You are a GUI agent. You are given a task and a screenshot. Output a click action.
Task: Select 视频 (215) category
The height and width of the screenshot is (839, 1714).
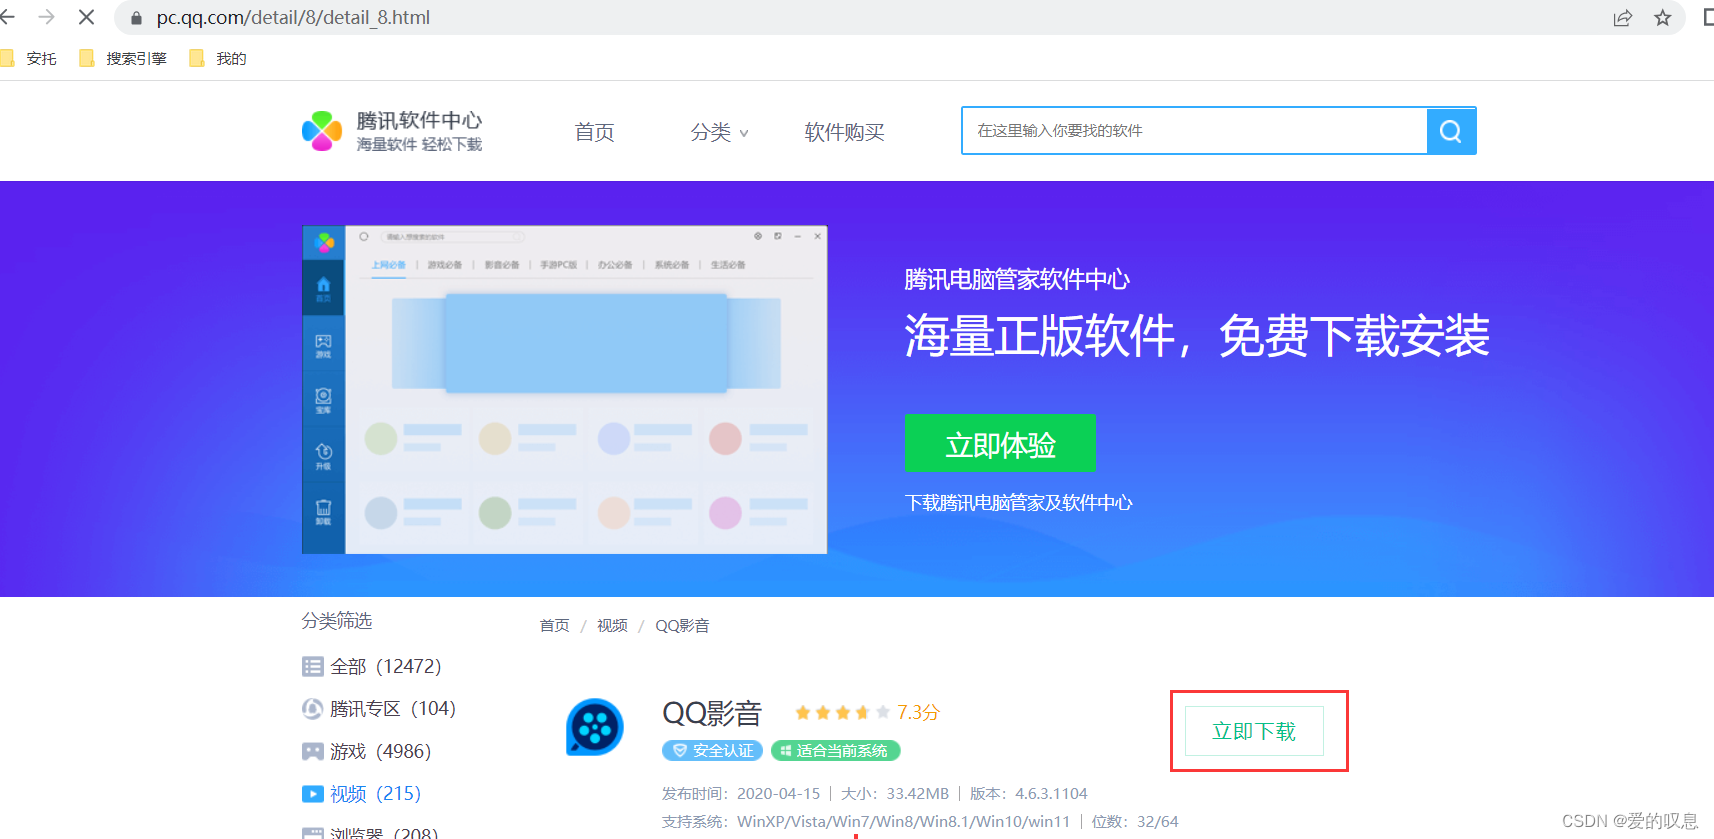tap(361, 793)
